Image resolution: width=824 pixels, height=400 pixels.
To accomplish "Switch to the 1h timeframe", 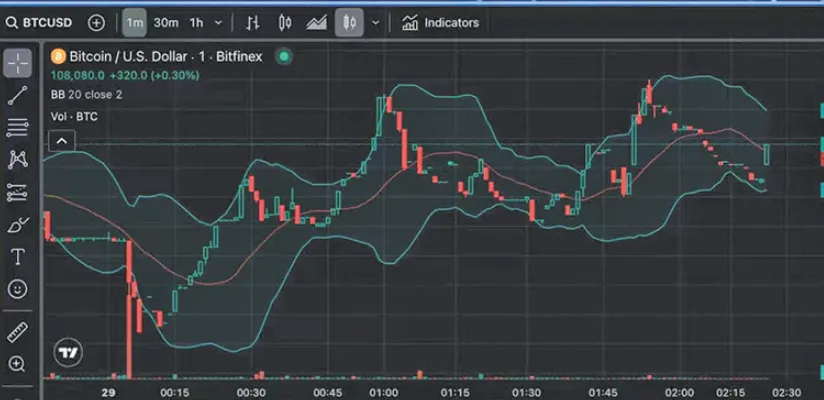I will pyautogui.click(x=196, y=23).
